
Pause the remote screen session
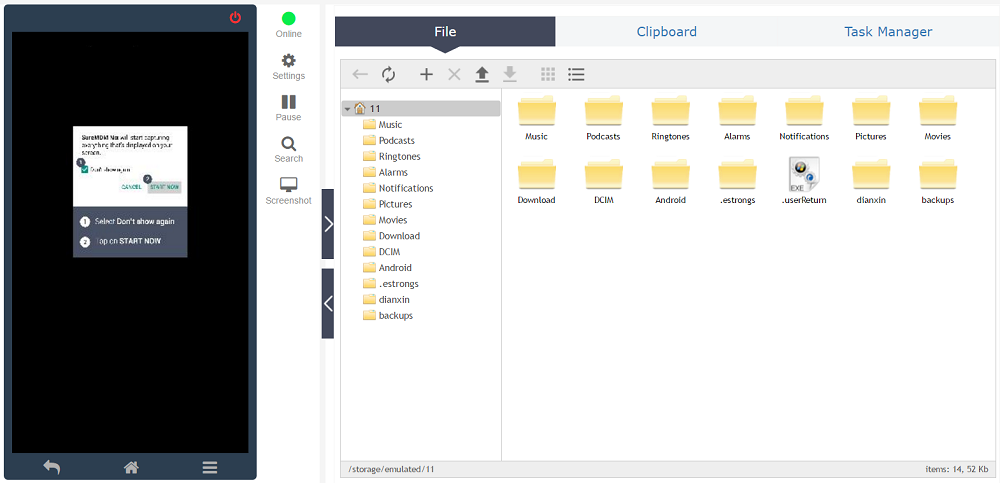(x=289, y=108)
